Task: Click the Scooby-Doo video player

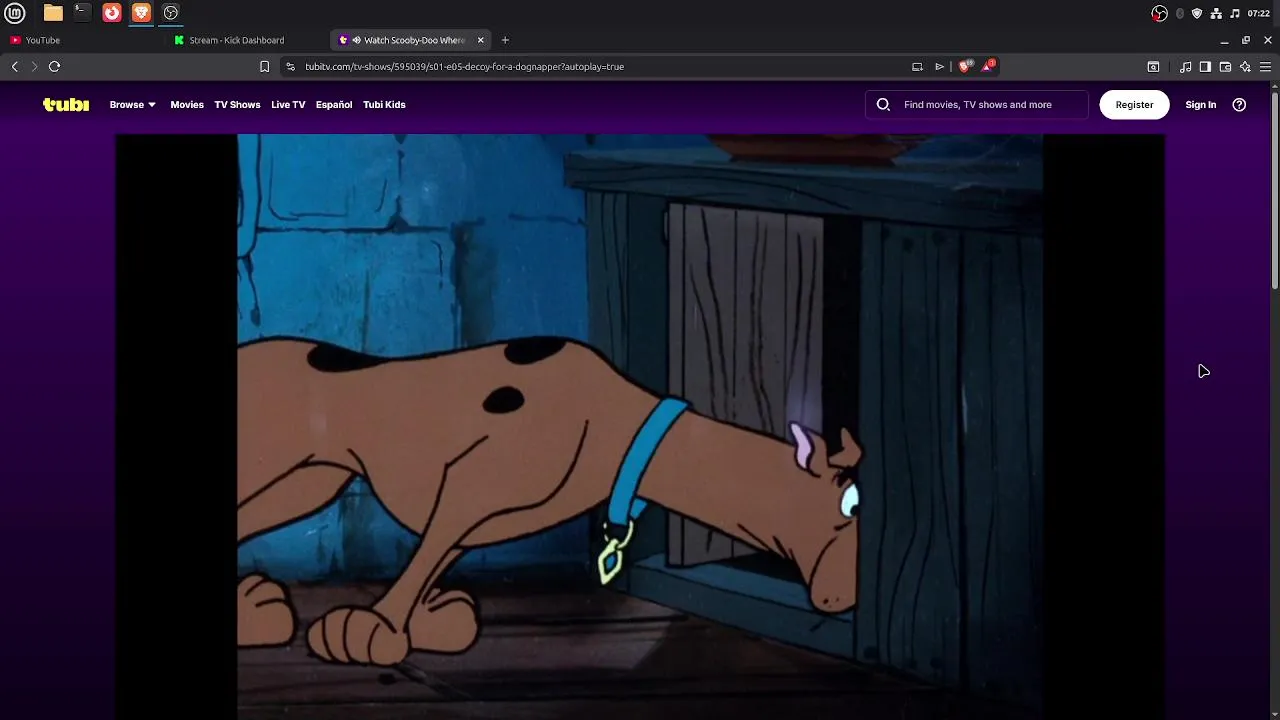Action: click(x=640, y=426)
